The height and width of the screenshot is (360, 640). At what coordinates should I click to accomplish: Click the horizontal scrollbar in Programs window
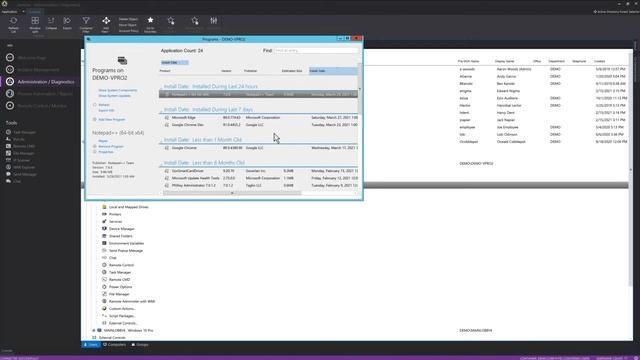(232, 193)
